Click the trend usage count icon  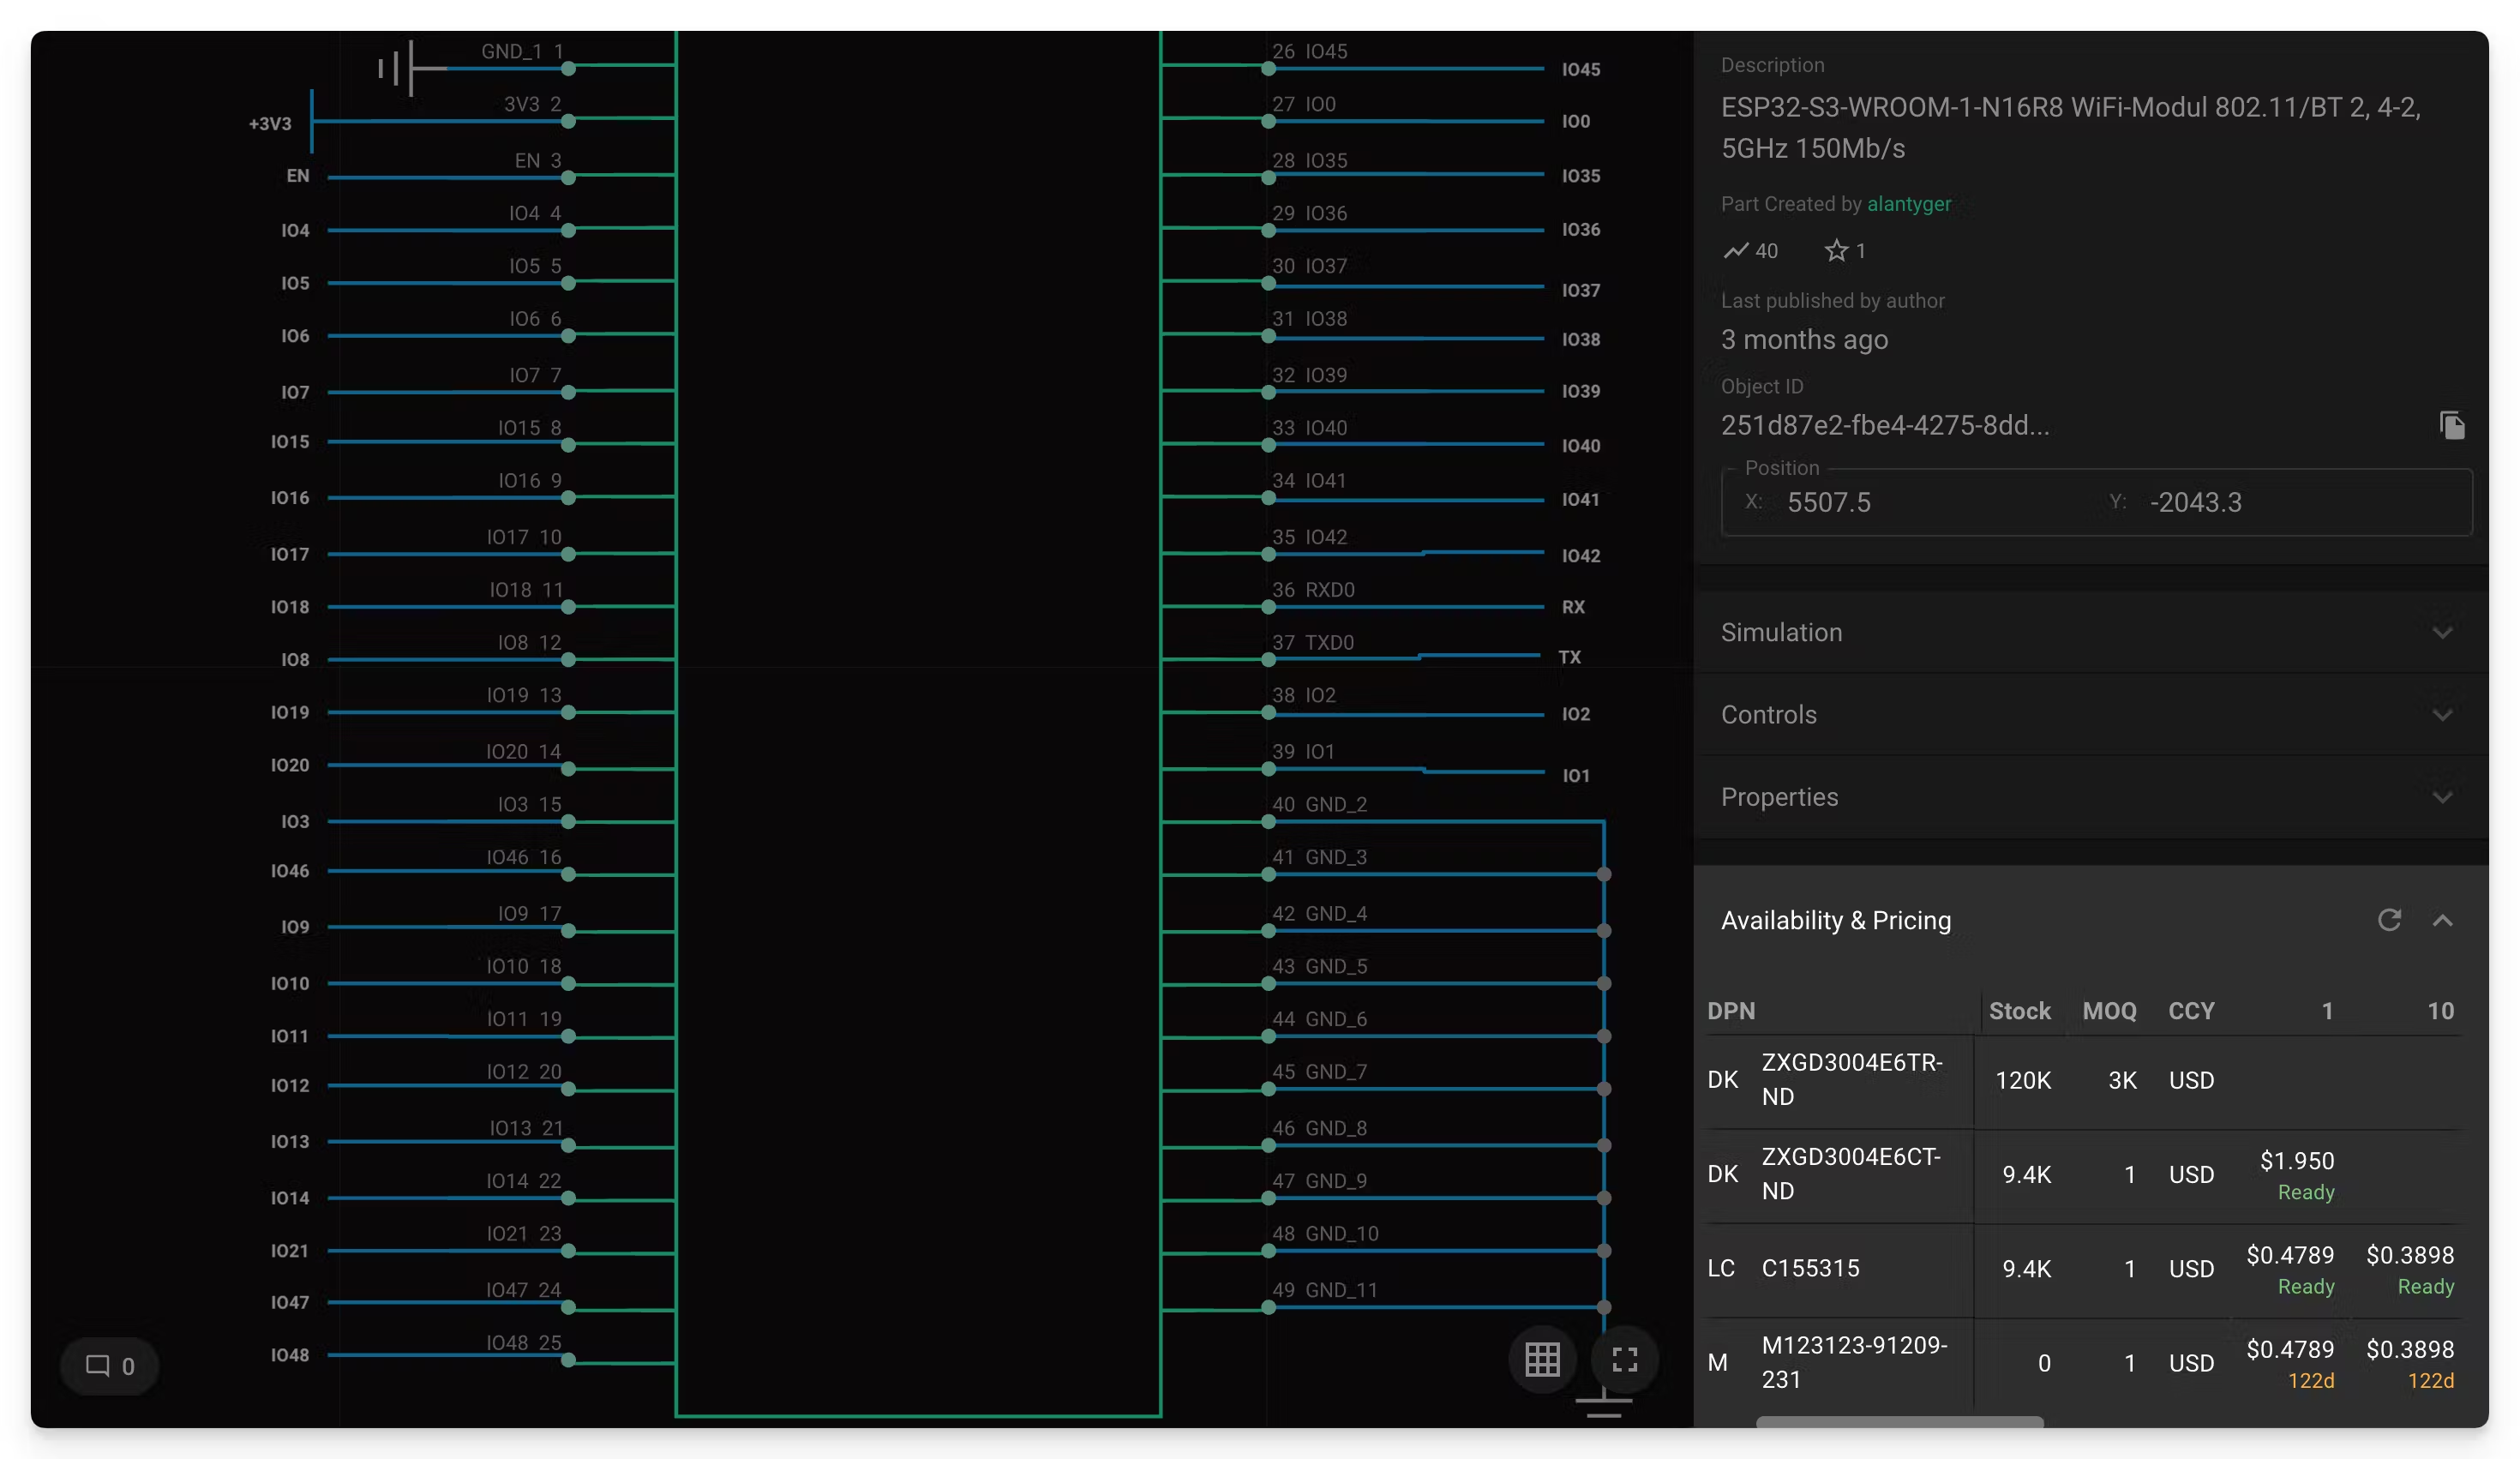(x=1736, y=251)
